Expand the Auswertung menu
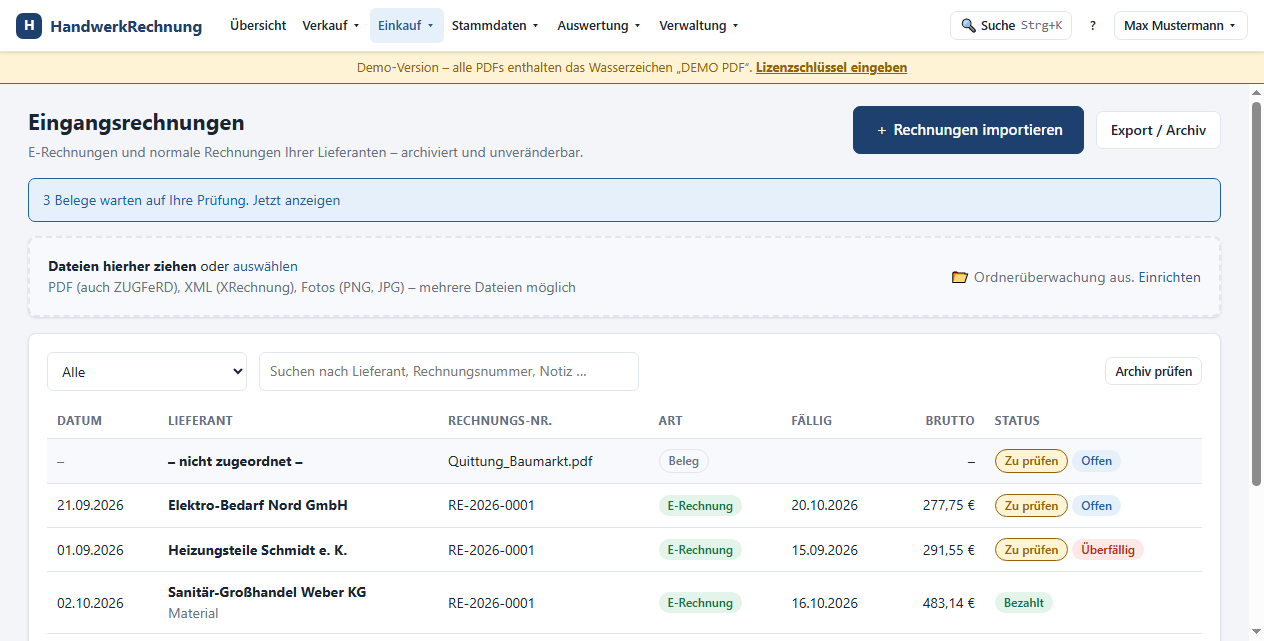 pyautogui.click(x=599, y=26)
